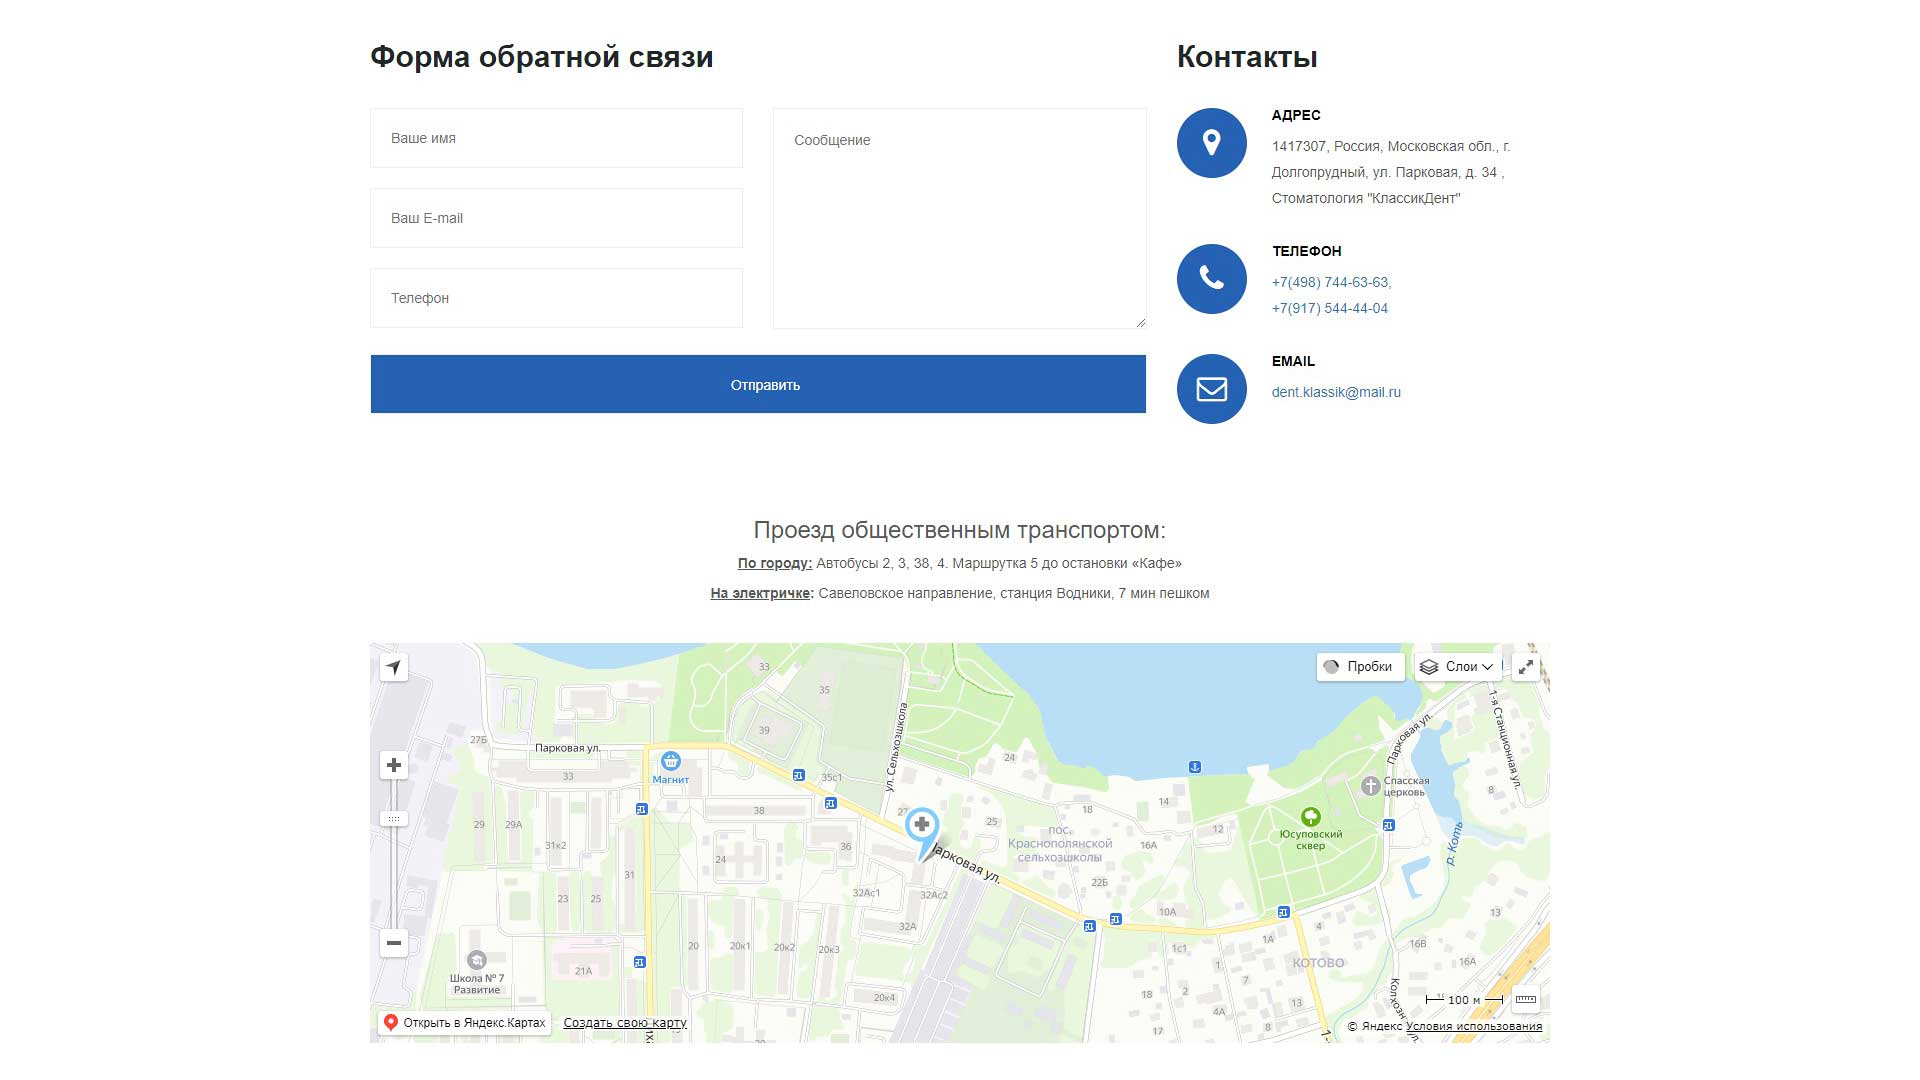1920x1080 pixels.
Task: Click the phone icon beside ТЕЛЕФОН
Action: (x=1211, y=280)
